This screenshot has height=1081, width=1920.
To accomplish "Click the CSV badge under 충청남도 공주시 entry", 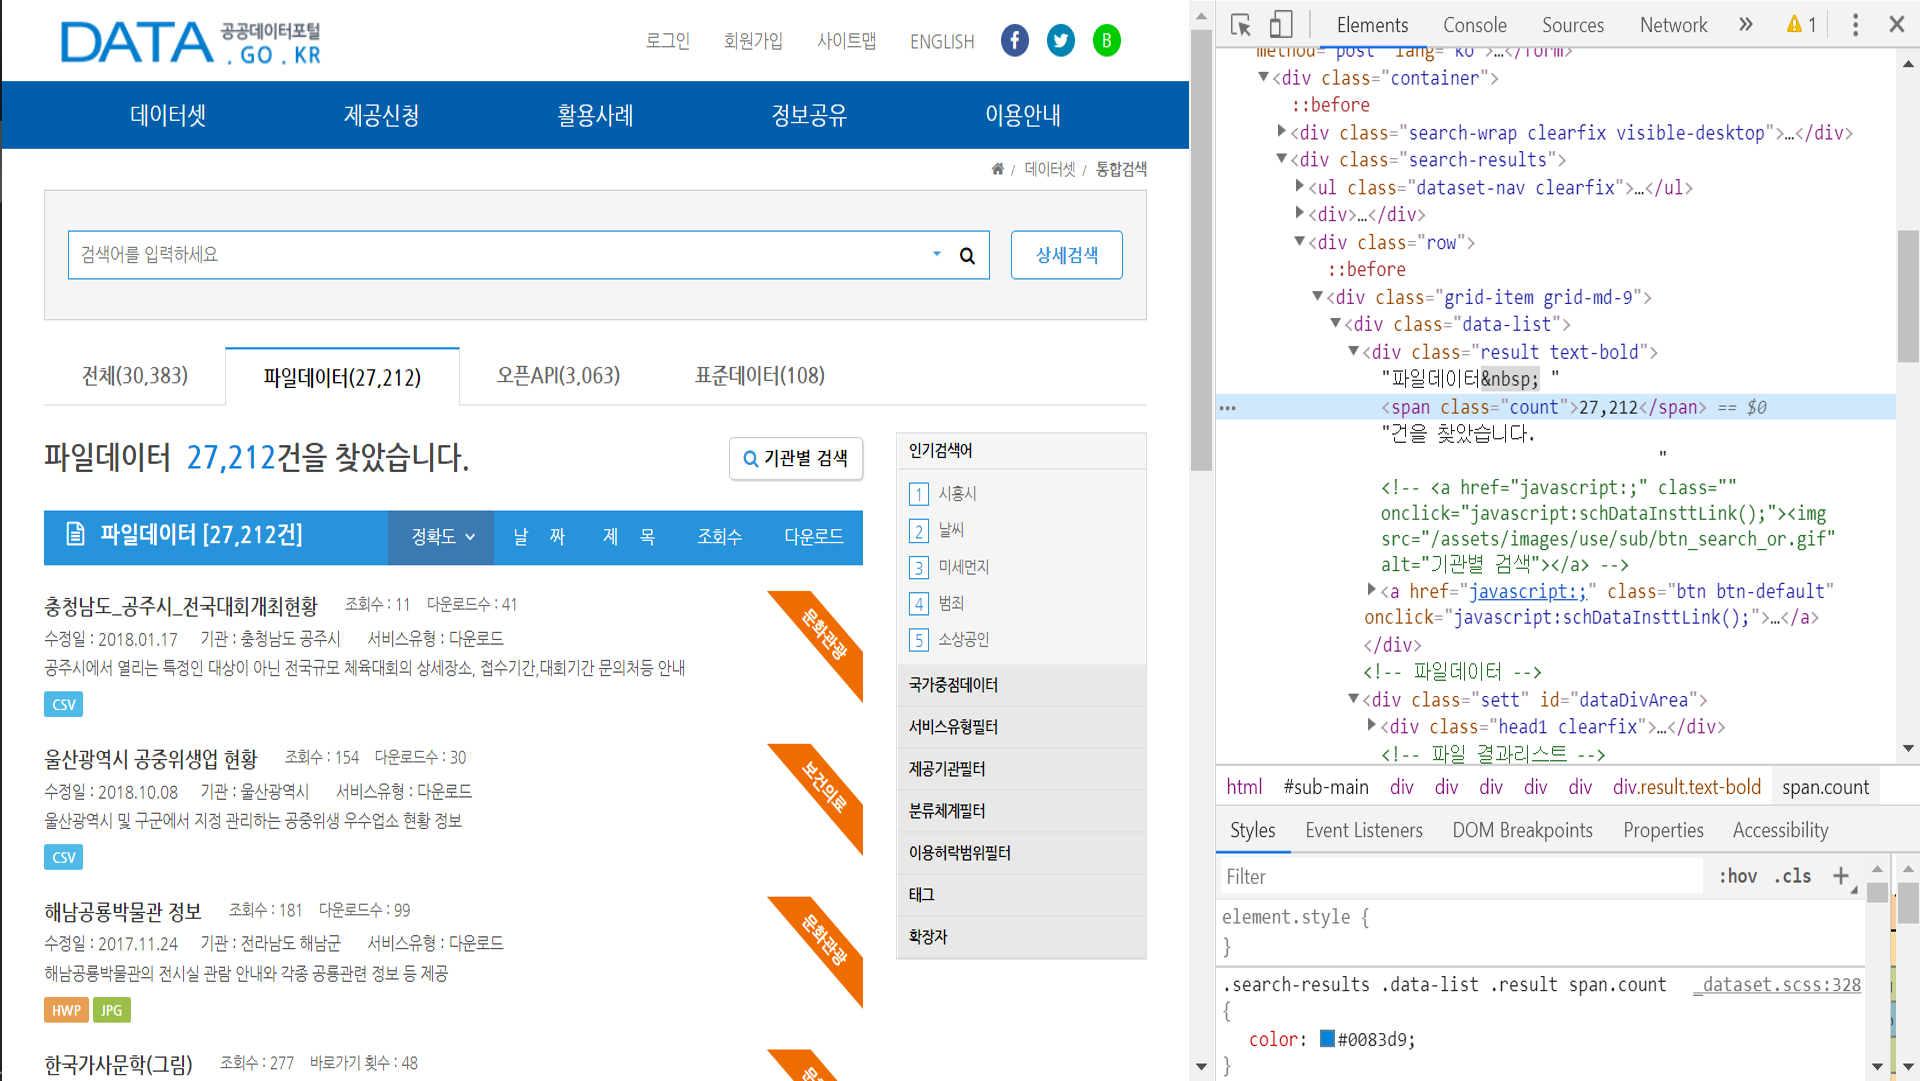I will click(x=63, y=705).
